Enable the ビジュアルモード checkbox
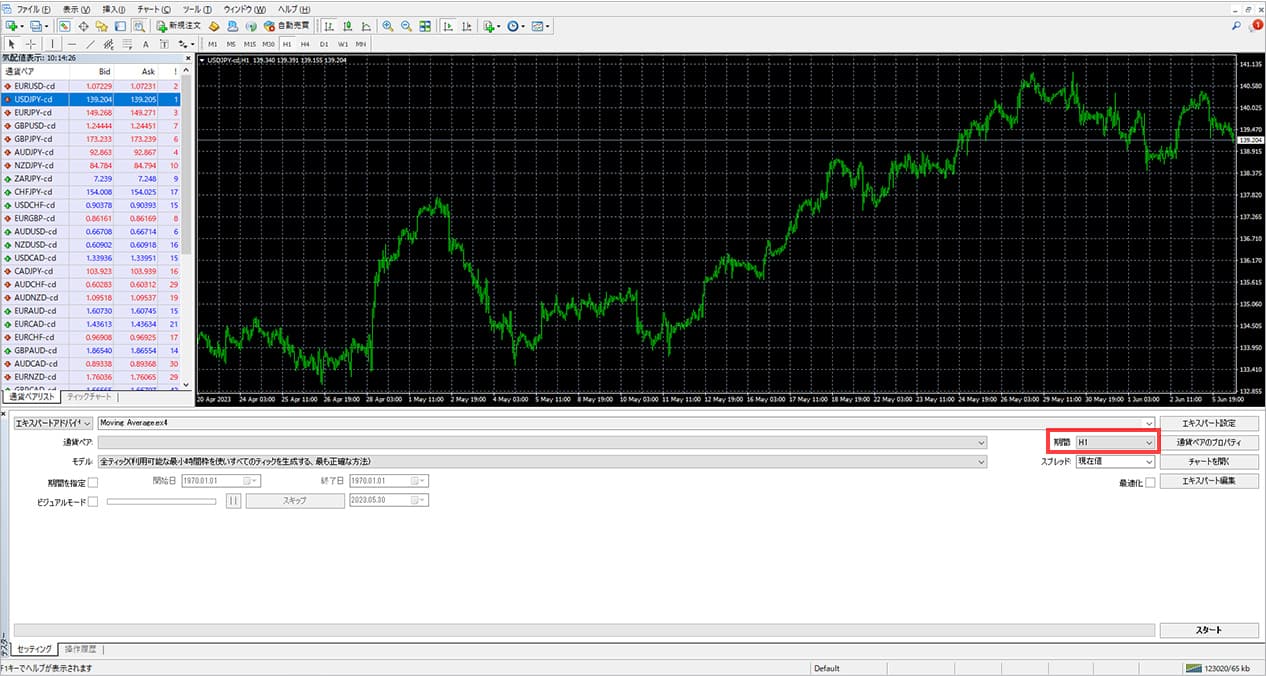 click(x=93, y=502)
